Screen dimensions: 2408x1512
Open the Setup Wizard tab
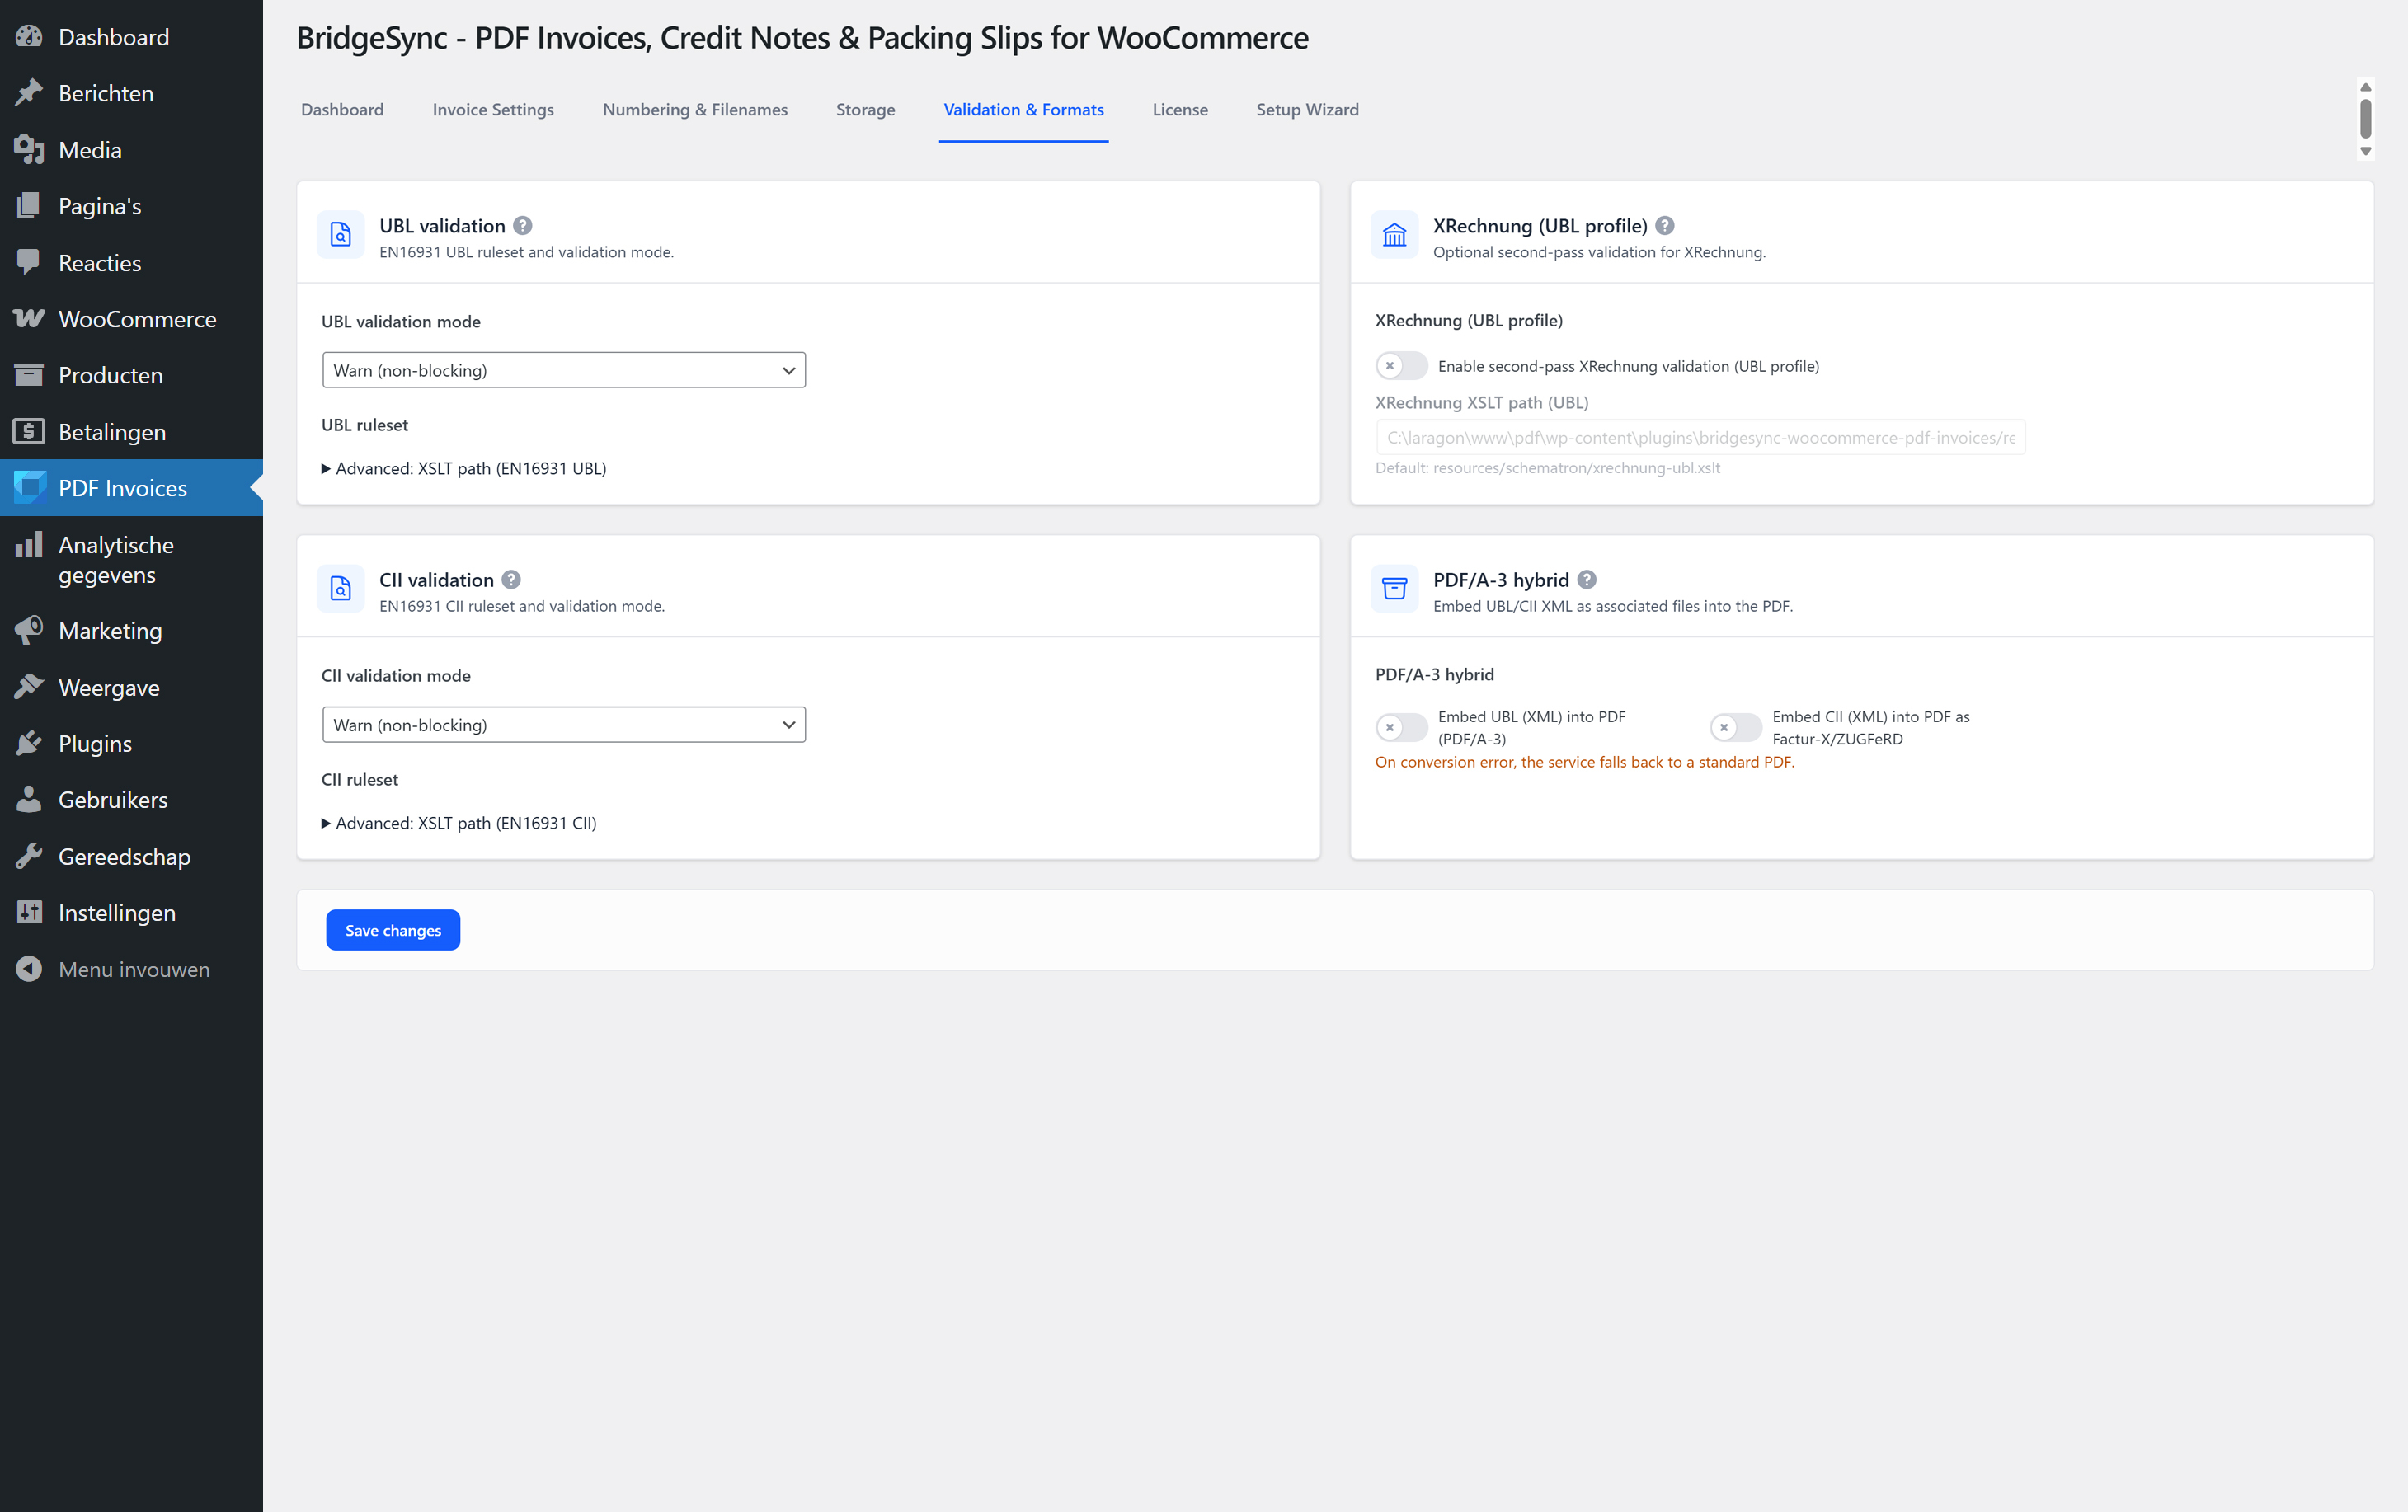point(1307,110)
